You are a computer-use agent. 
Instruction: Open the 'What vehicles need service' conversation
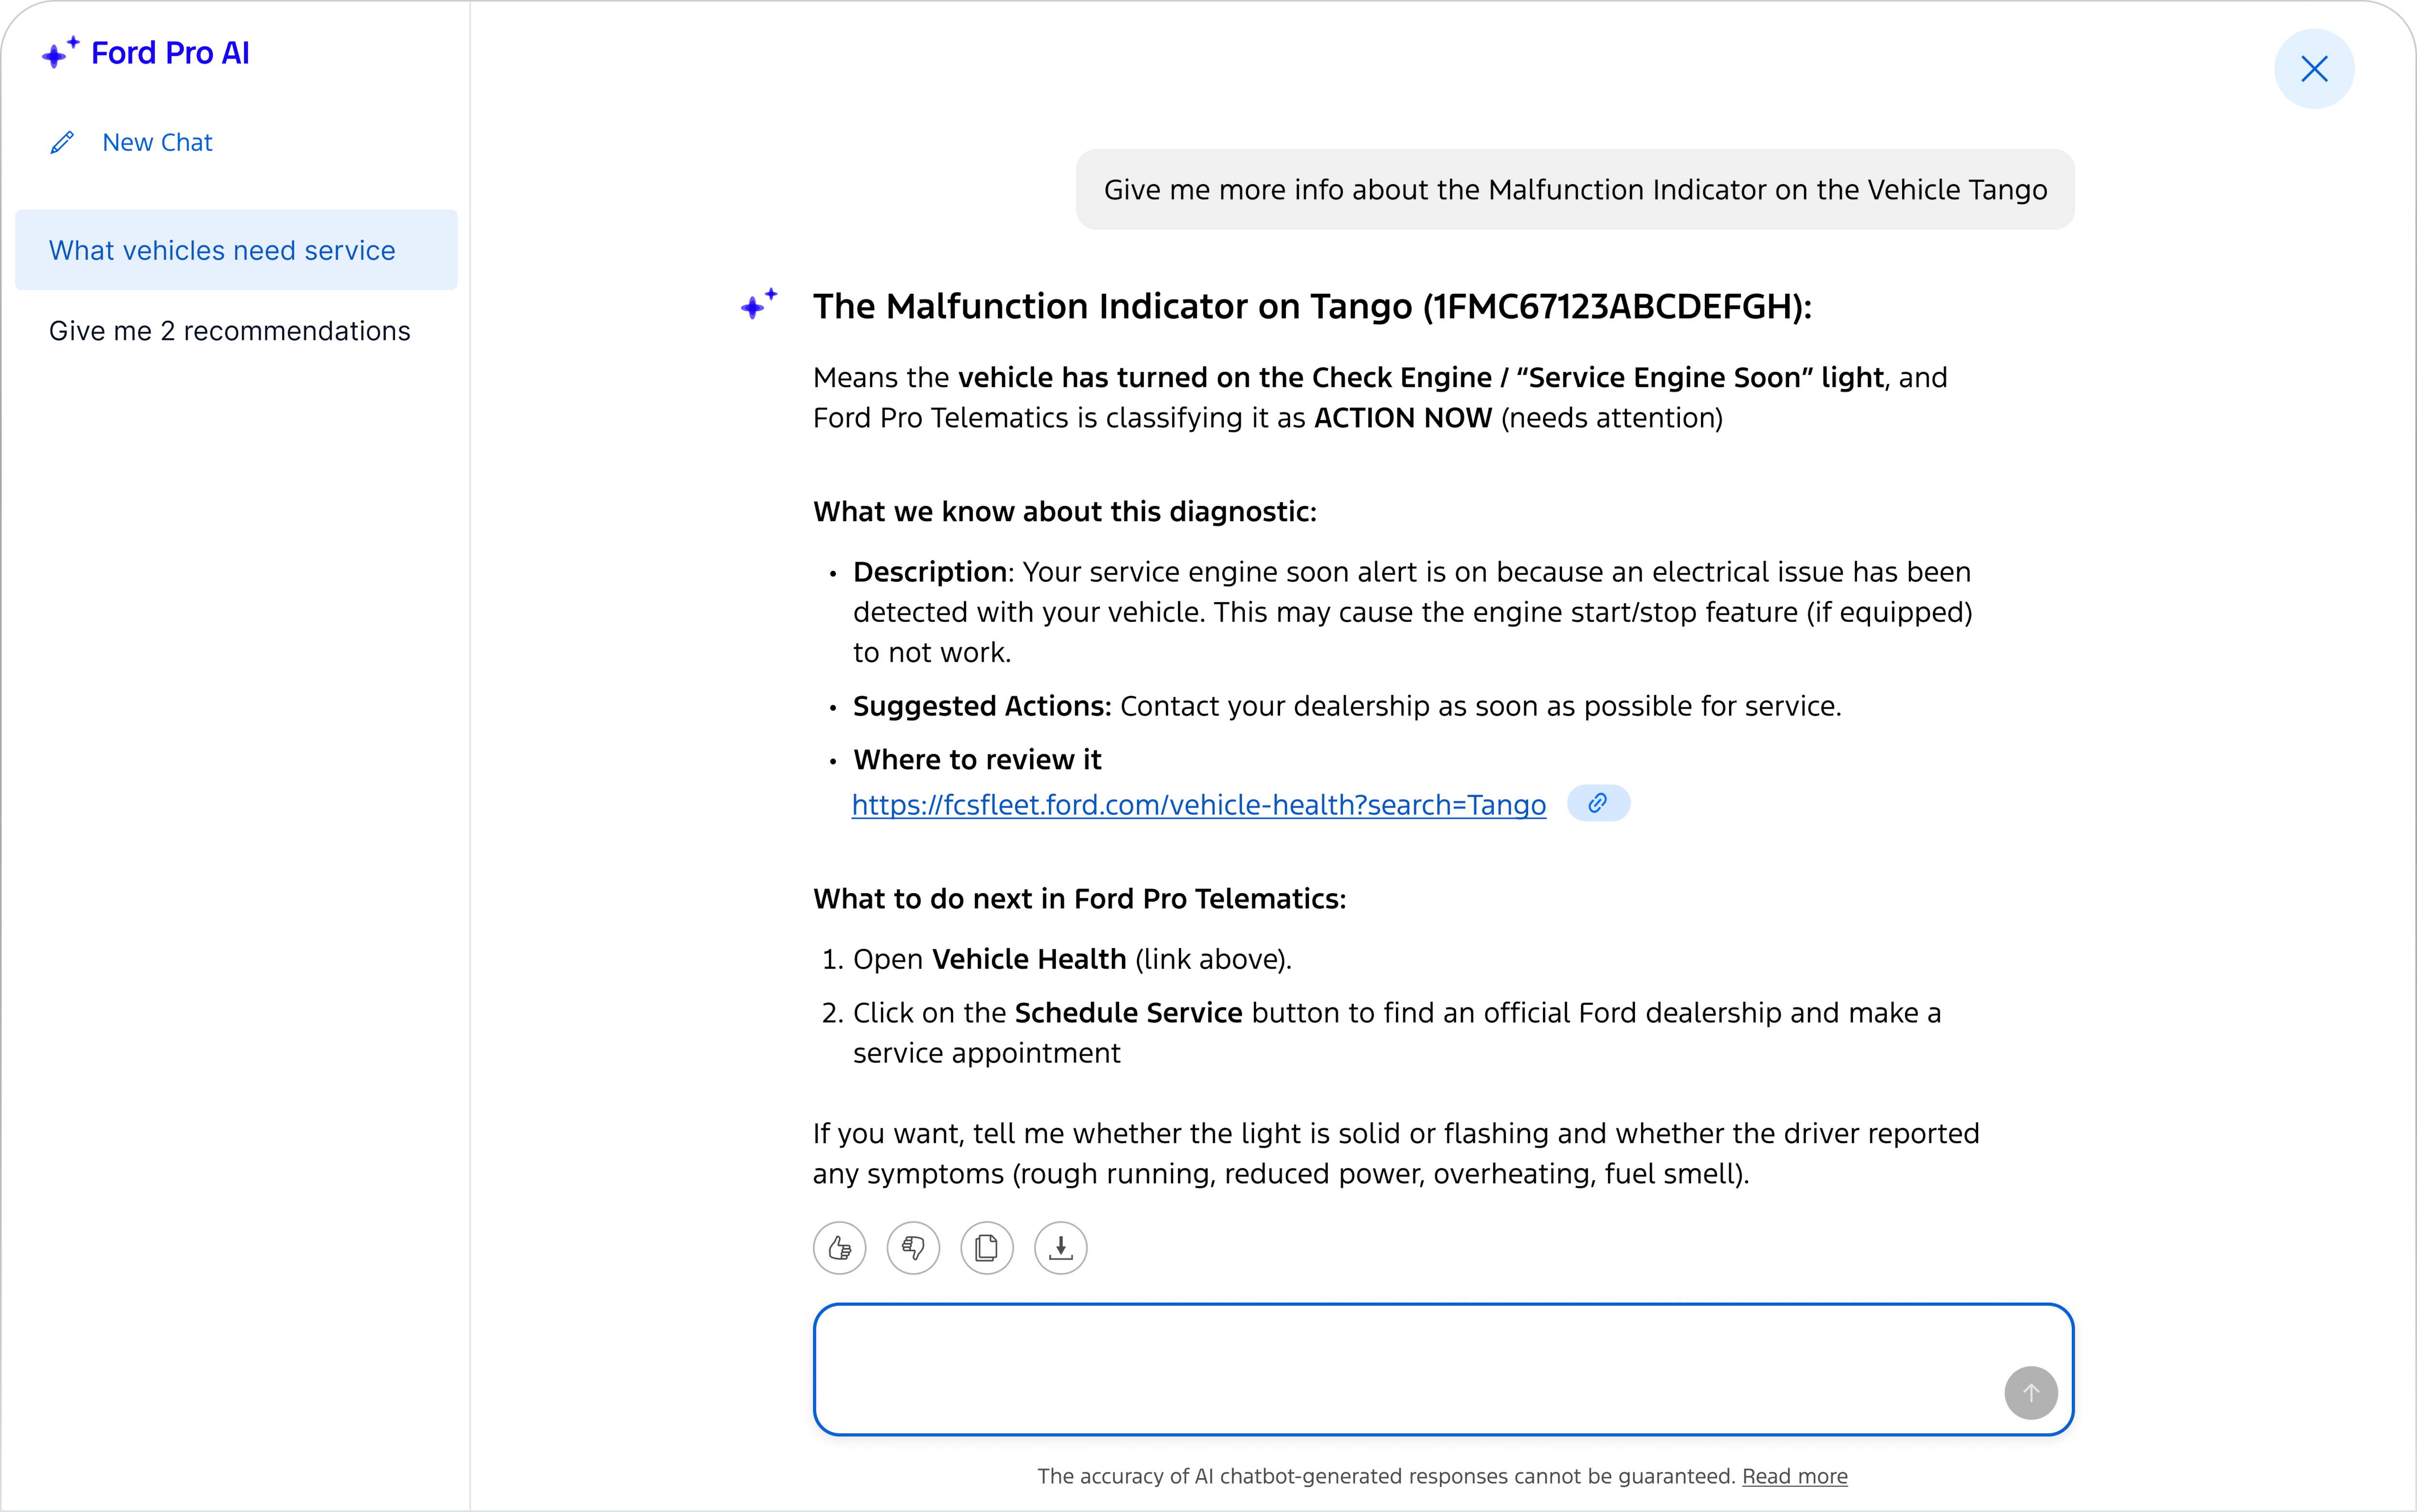[x=222, y=249]
